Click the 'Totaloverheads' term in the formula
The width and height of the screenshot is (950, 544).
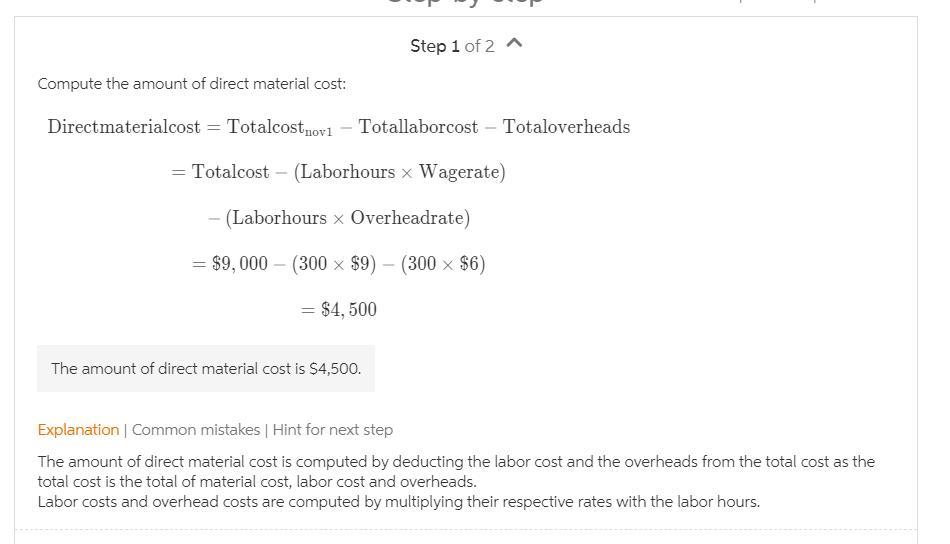point(566,127)
